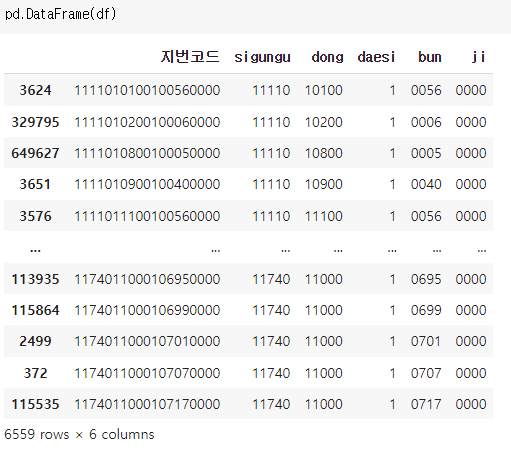Click the 6559 rows × 6 columns summary
Screen dimensions: 511x455
click(x=79, y=434)
